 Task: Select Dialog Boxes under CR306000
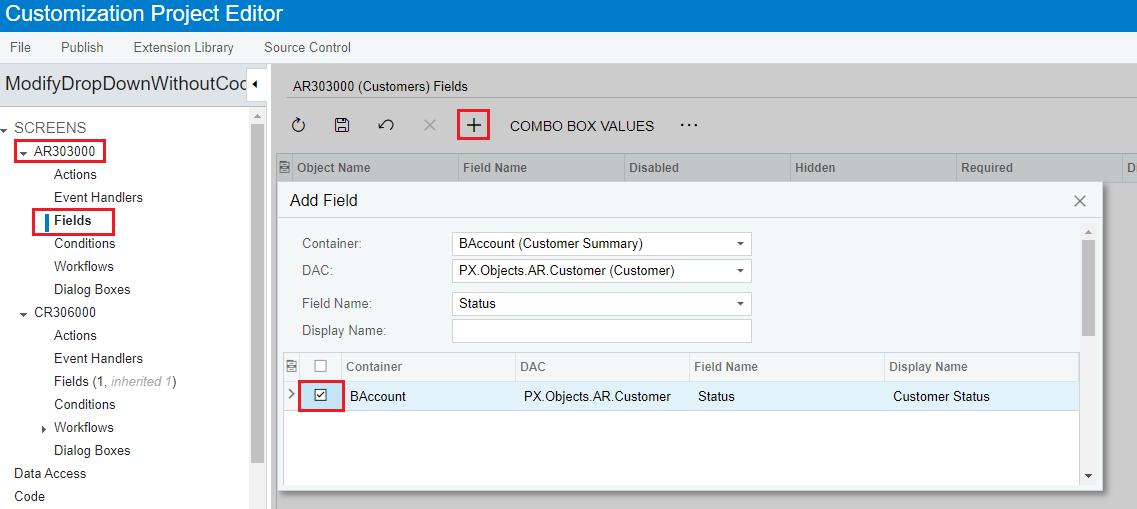[92, 450]
